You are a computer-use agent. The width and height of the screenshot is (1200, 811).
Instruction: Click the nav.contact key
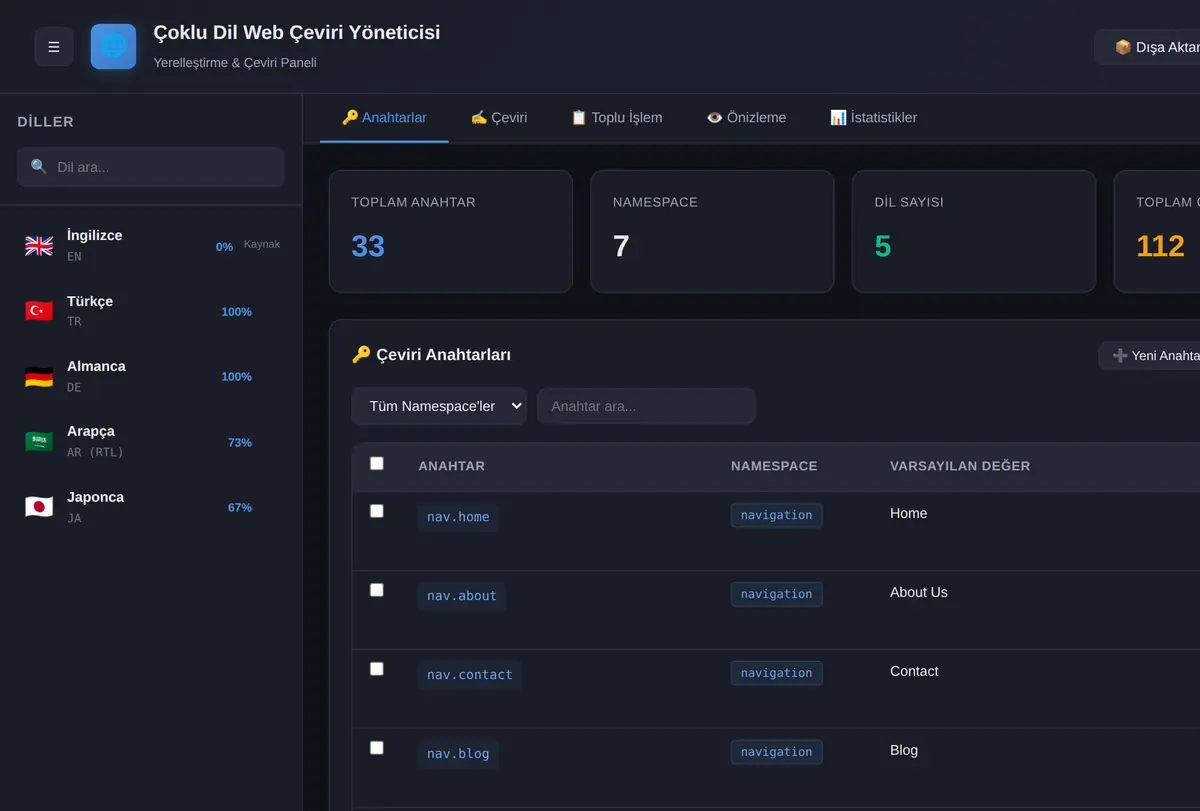pyautogui.click(x=470, y=675)
